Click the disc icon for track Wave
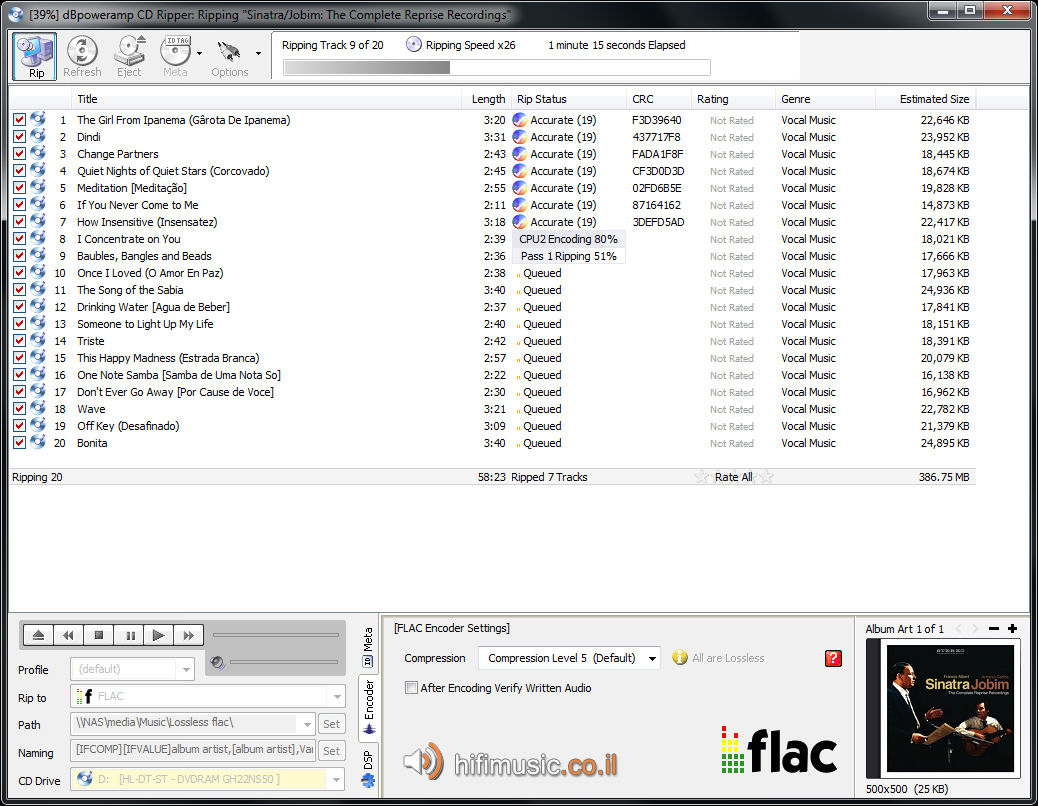 (38, 408)
